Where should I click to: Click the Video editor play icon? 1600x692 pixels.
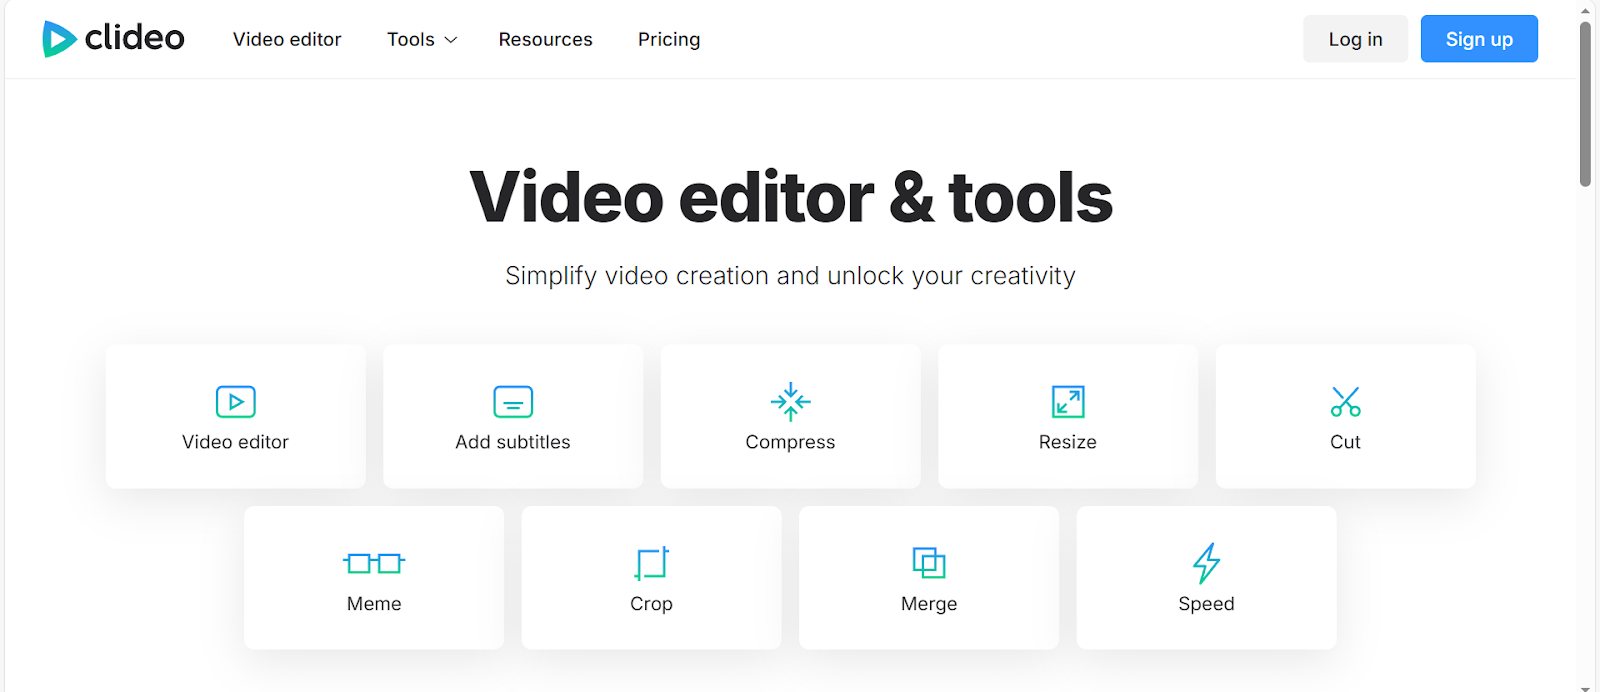click(236, 402)
